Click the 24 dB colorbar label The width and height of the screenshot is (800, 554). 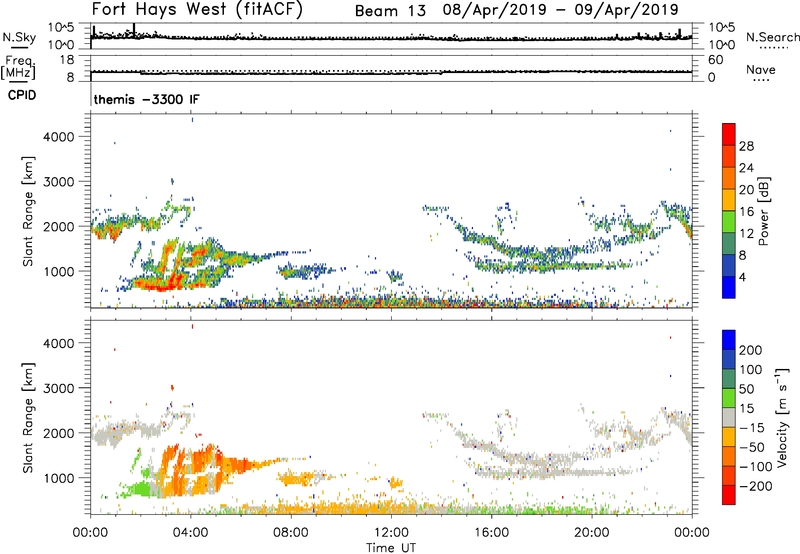[746, 168]
